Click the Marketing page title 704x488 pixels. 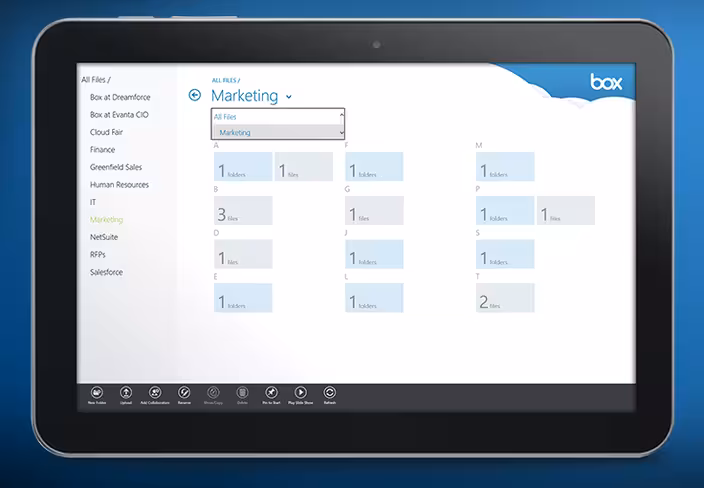[245, 96]
